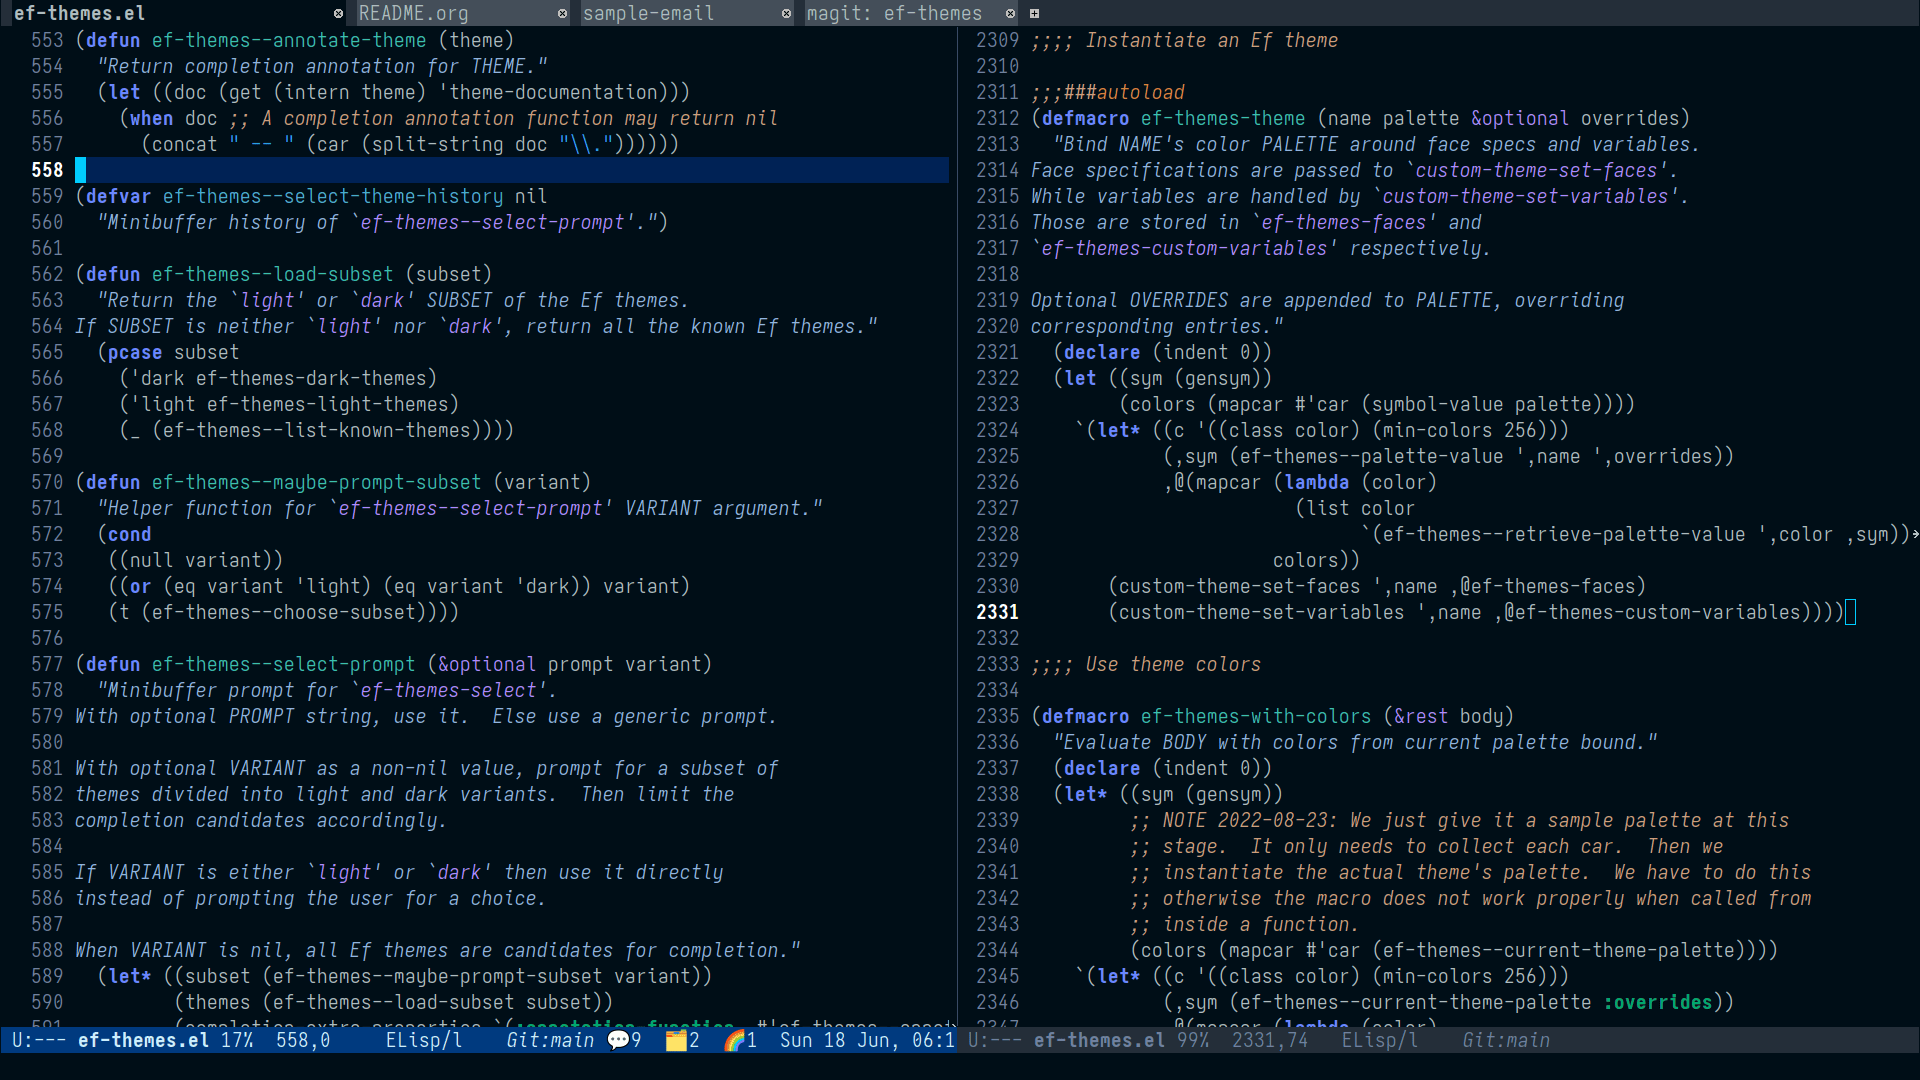Click line number 2331 in right window
The width and height of the screenshot is (1920, 1080).
click(997, 612)
